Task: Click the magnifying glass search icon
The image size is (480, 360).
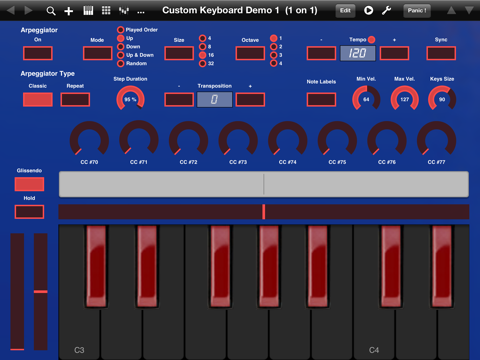Action: click(51, 11)
